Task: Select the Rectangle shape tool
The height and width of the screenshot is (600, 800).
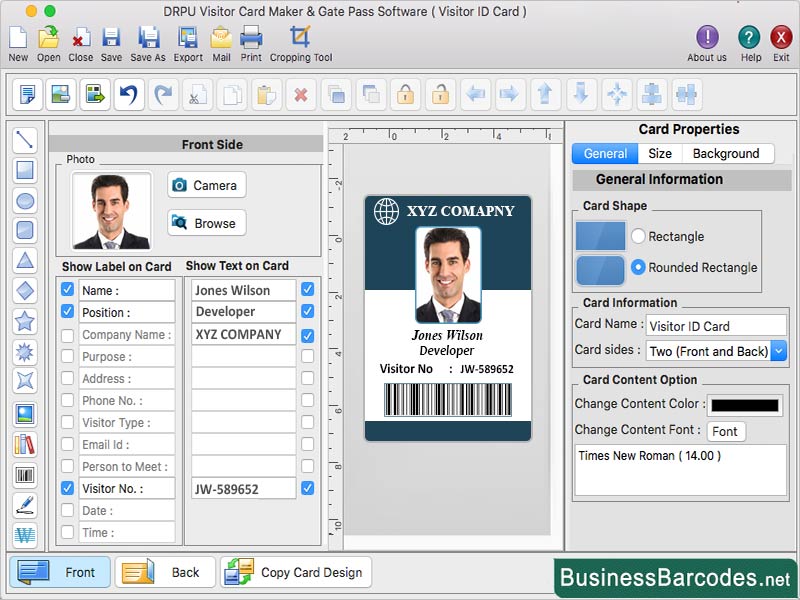Action: pyautogui.click(x=24, y=170)
